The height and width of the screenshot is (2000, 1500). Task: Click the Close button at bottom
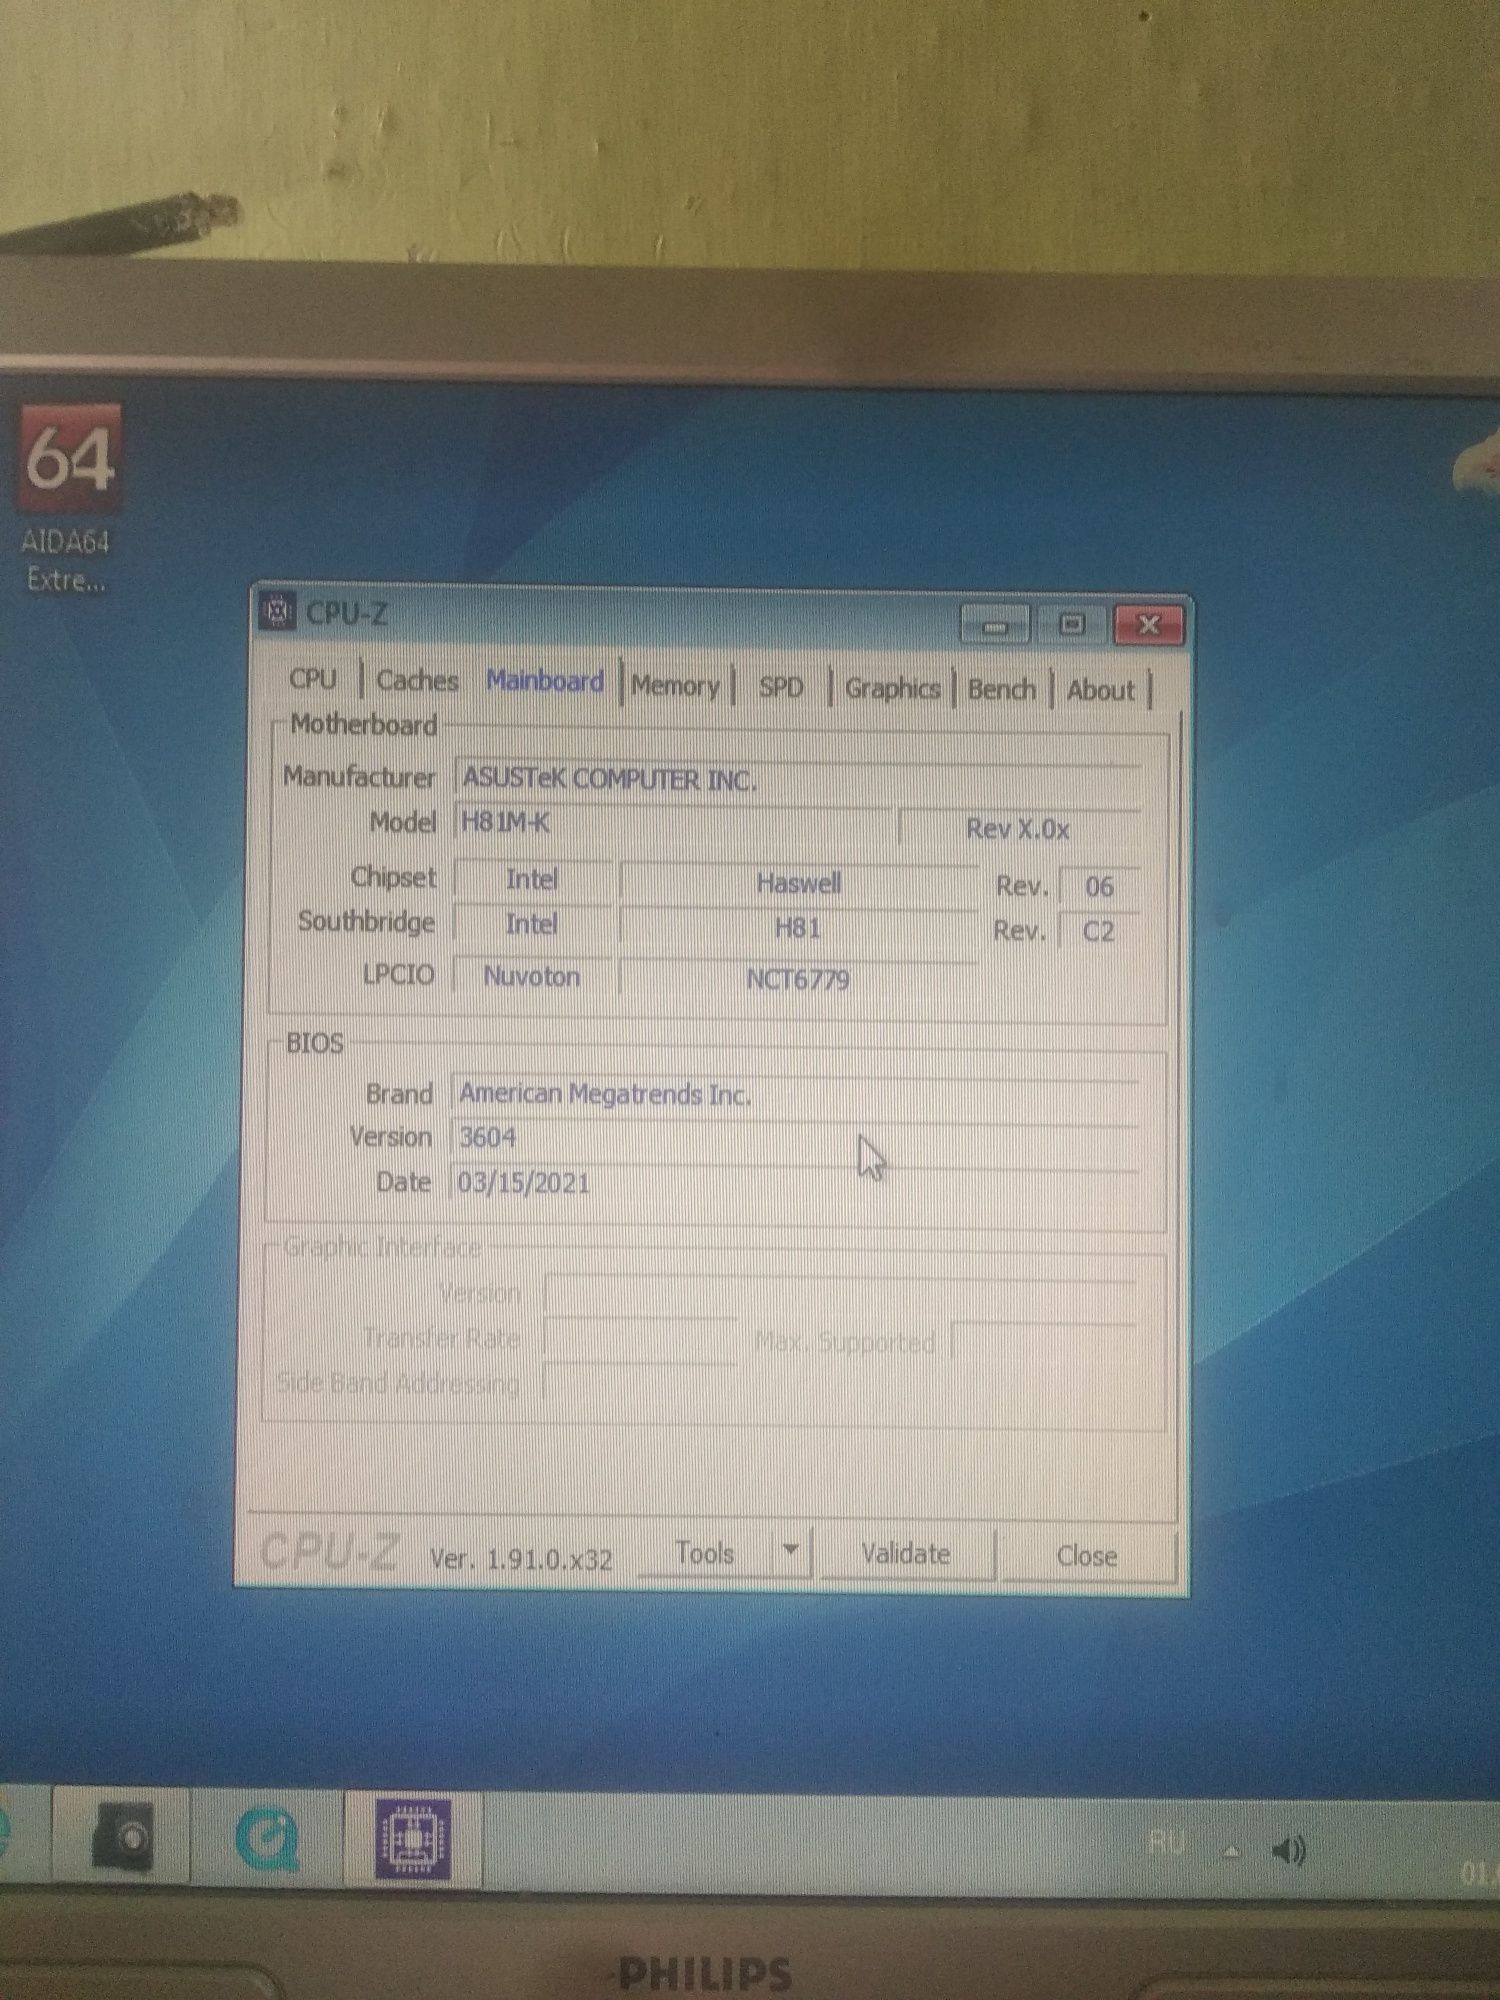(x=1087, y=1556)
